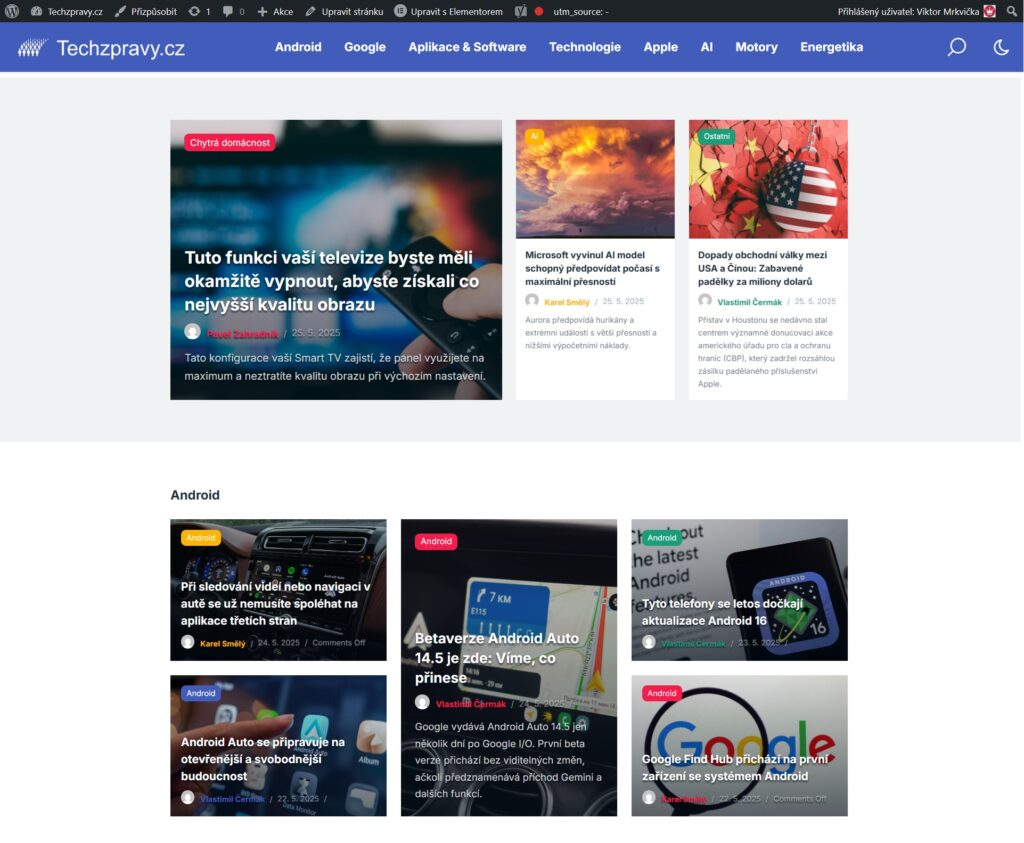Click the dashboard gauge icon beside Techzpravy.cz
The width and height of the screenshot is (1024, 843).
[37, 11]
